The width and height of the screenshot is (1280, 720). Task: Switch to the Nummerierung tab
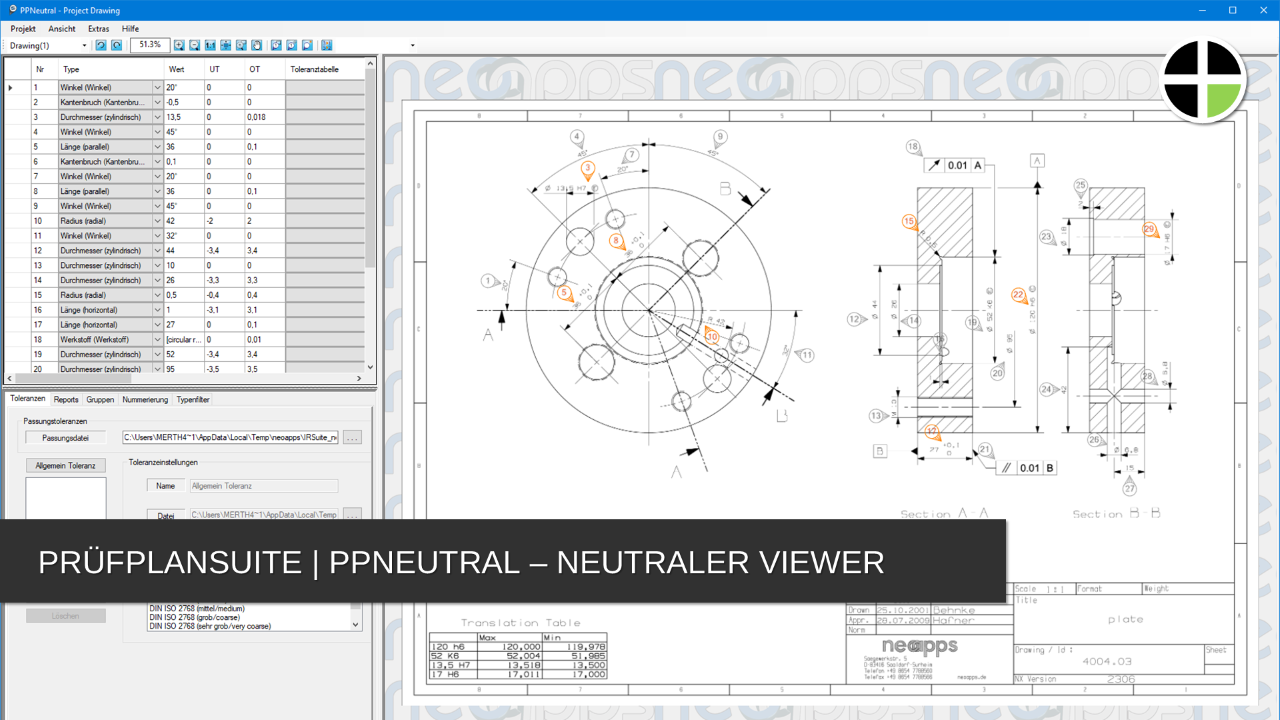[x=145, y=399]
